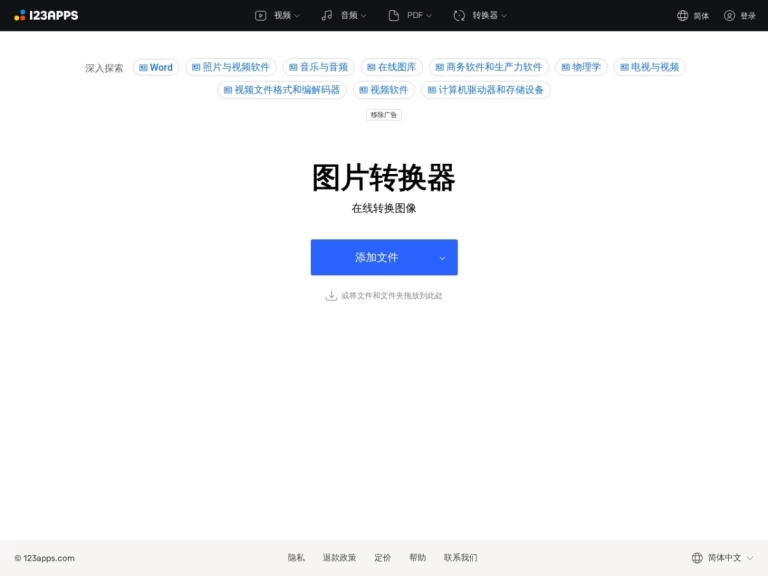Open the 视频 menu
This screenshot has width=768, height=576.
277,16
